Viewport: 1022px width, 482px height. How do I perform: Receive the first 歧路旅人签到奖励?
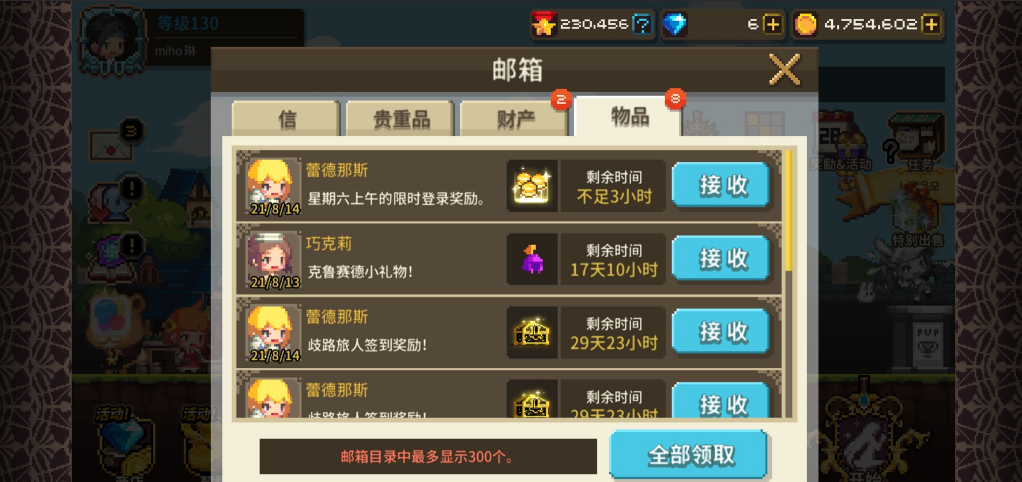[721, 332]
